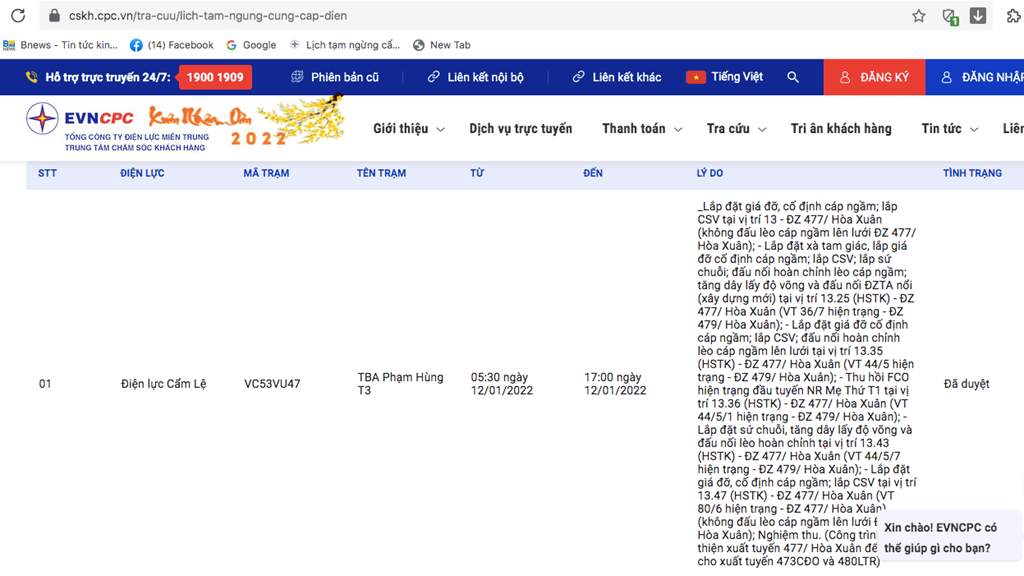Open Liên kết khác menu
The height and width of the screenshot is (576, 1024).
pyautogui.click(x=617, y=77)
